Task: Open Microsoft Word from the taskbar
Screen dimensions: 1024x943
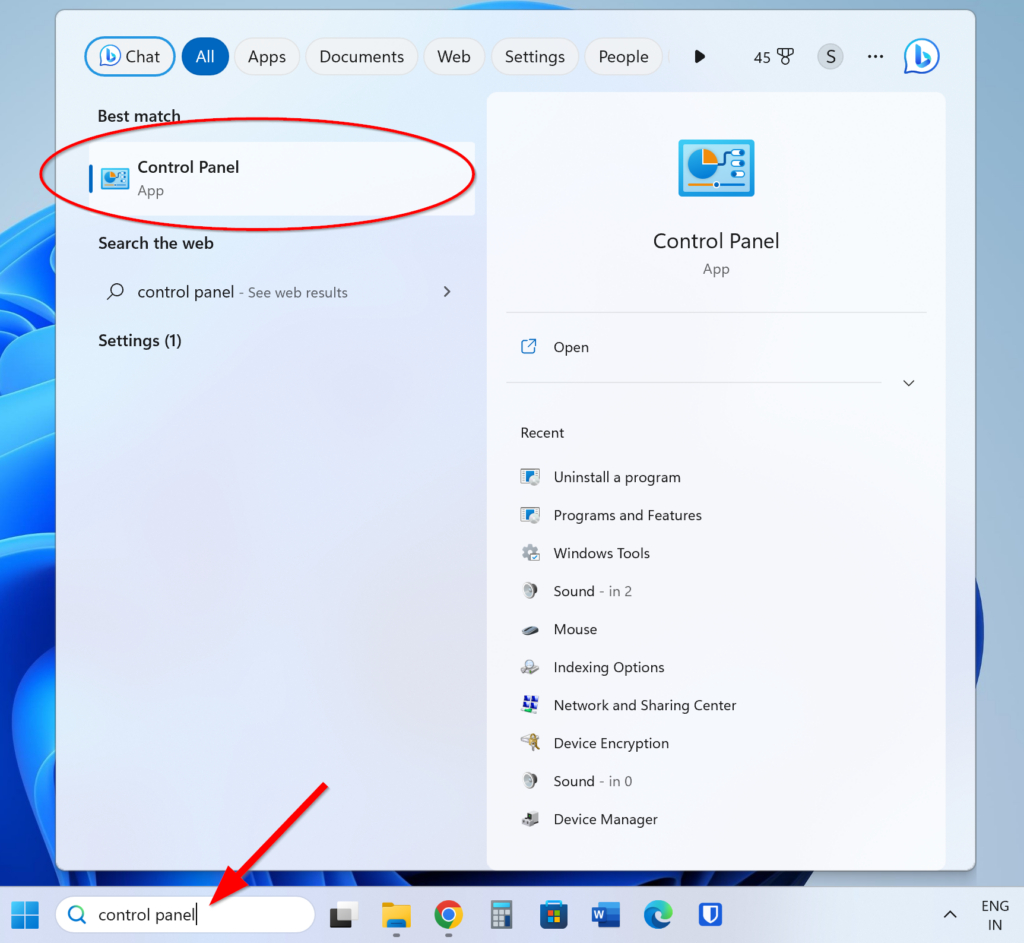Action: pos(605,914)
